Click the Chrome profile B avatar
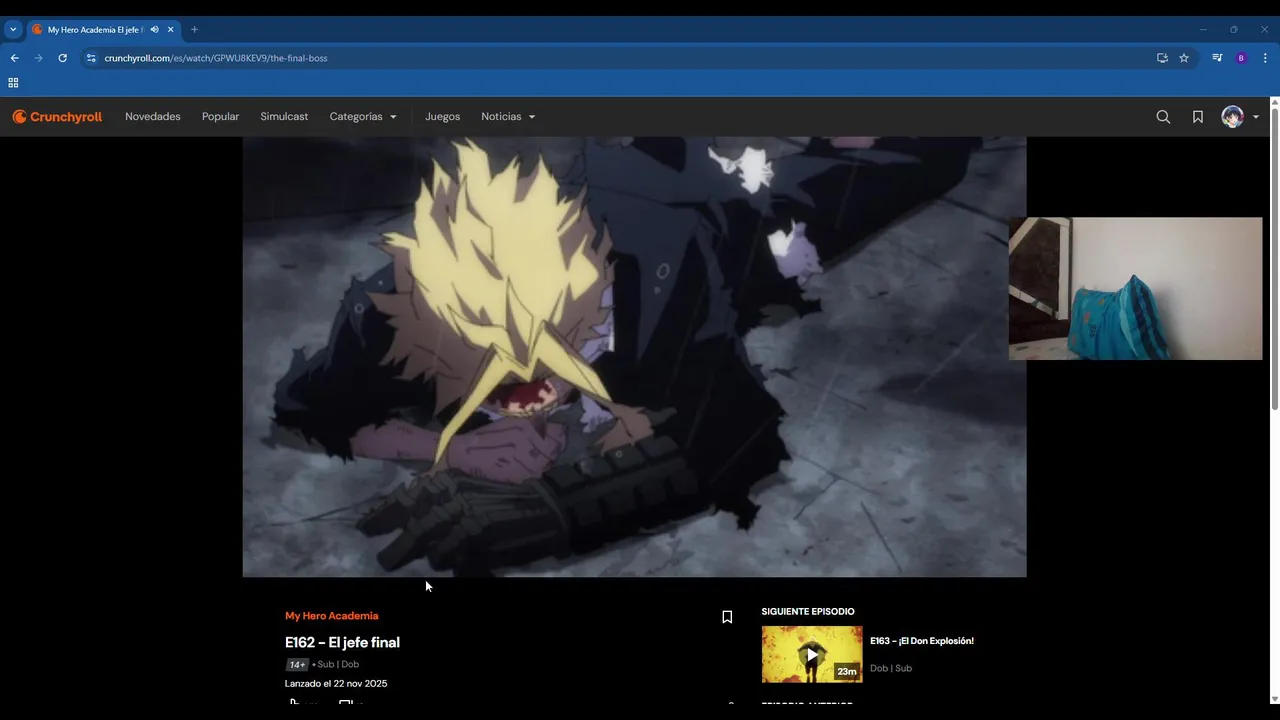 click(1241, 58)
